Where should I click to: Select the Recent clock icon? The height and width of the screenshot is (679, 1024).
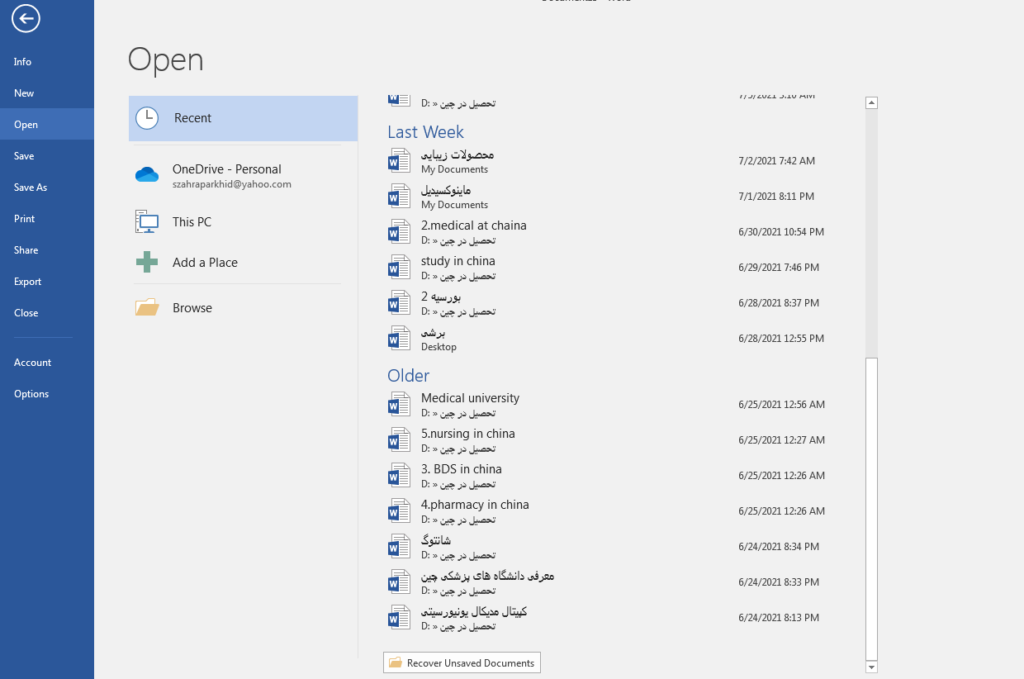(x=147, y=118)
